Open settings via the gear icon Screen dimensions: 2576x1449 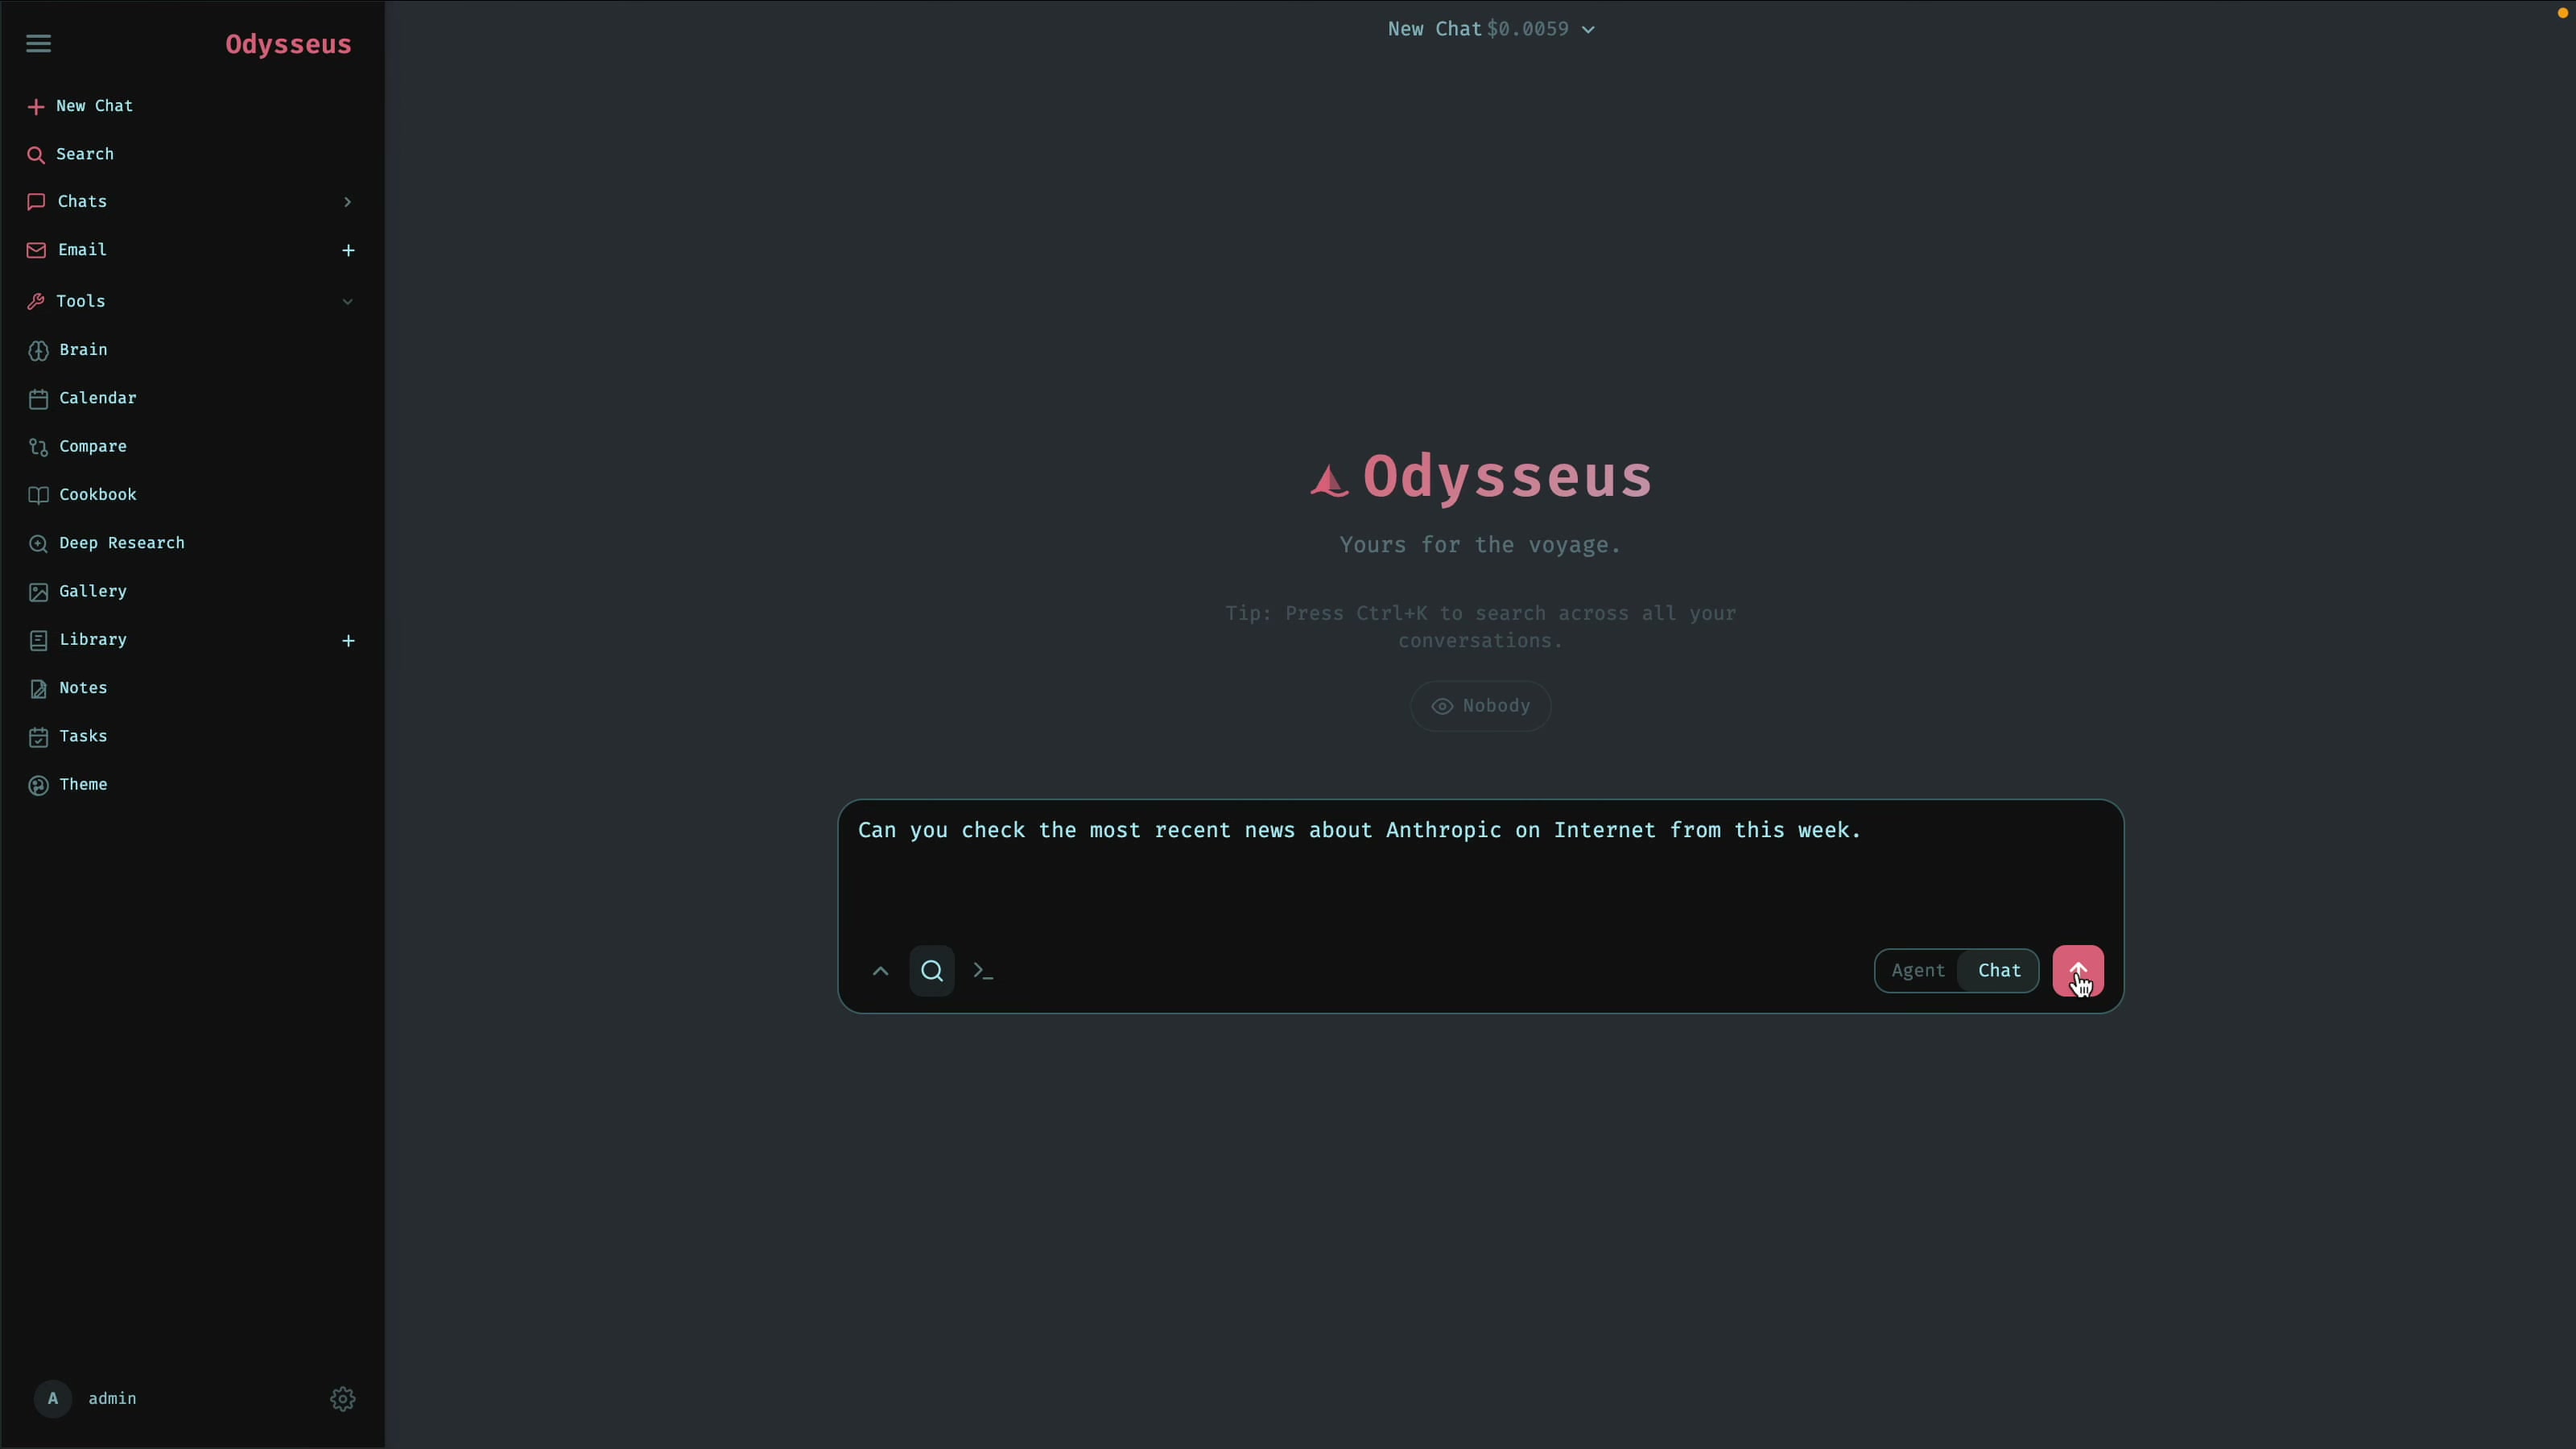(343, 1398)
